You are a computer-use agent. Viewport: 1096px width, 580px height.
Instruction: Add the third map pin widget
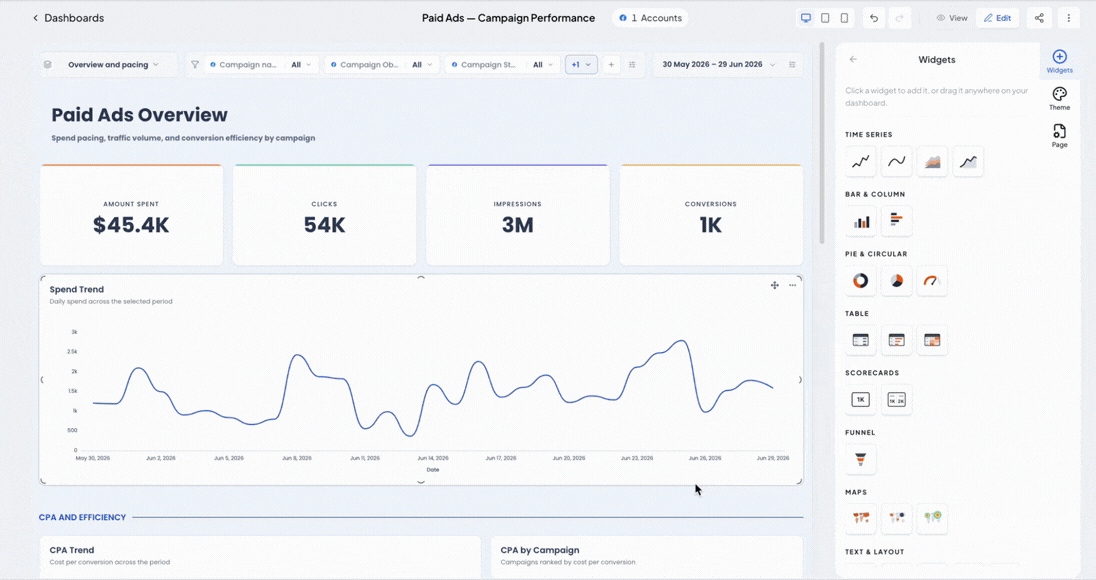tap(932, 518)
